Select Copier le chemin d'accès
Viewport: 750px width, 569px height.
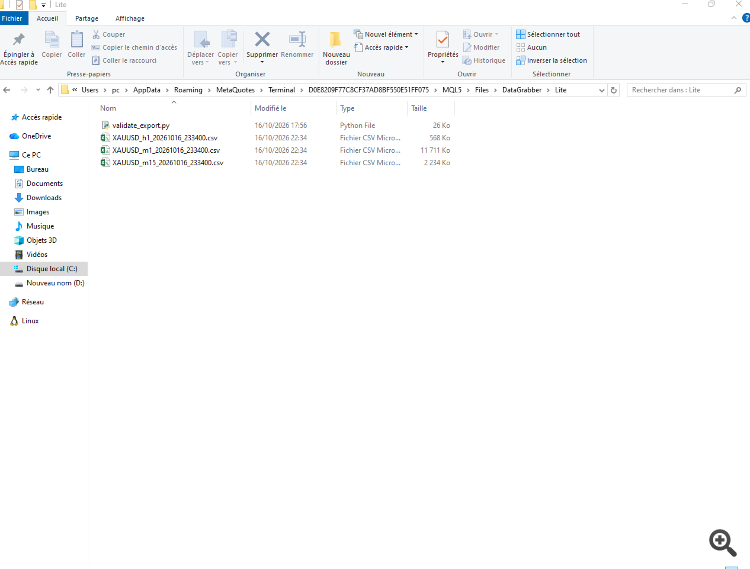tap(134, 47)
